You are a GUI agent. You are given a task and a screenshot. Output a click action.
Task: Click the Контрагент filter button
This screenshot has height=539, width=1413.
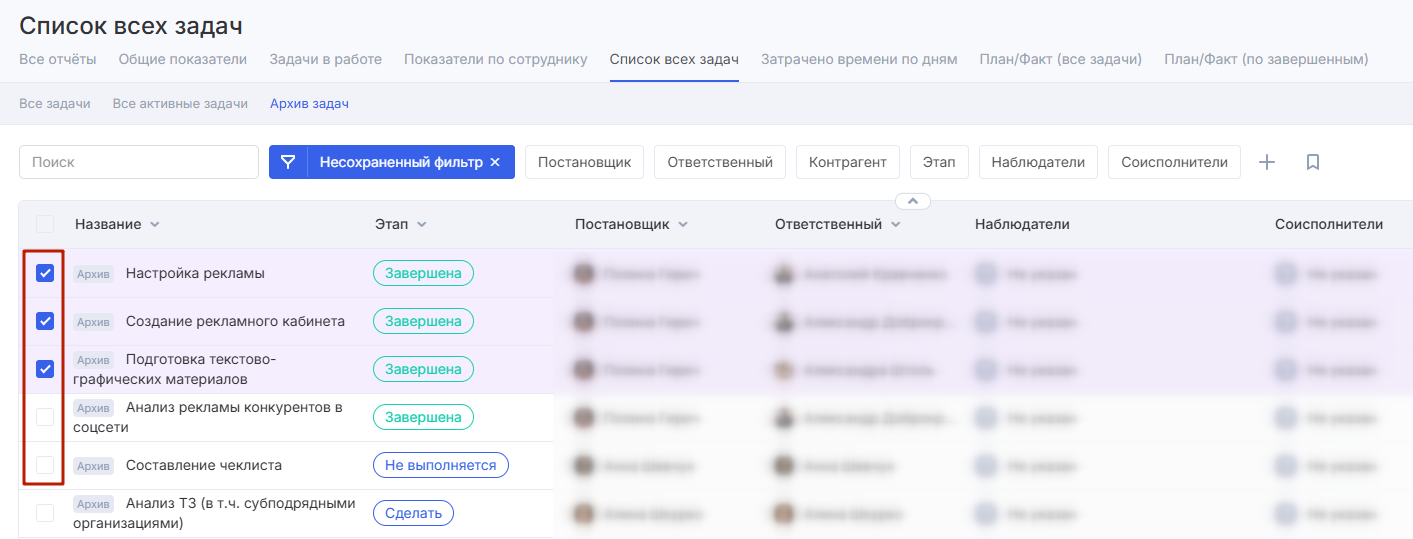(848, 162)
